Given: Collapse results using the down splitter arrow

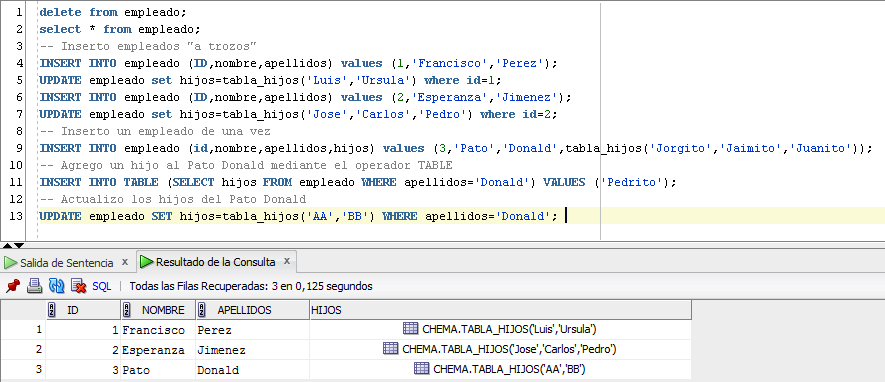Looking at the screenshot, I should tap(19, 245).
